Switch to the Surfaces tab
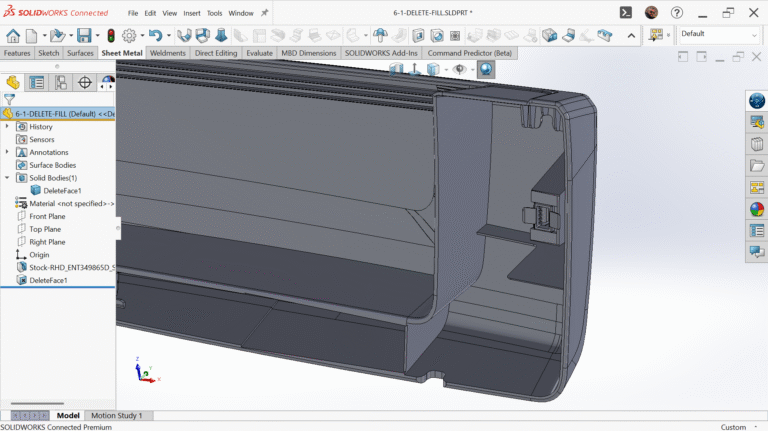Viewport: 768px width, 431px height. (80, 53)
